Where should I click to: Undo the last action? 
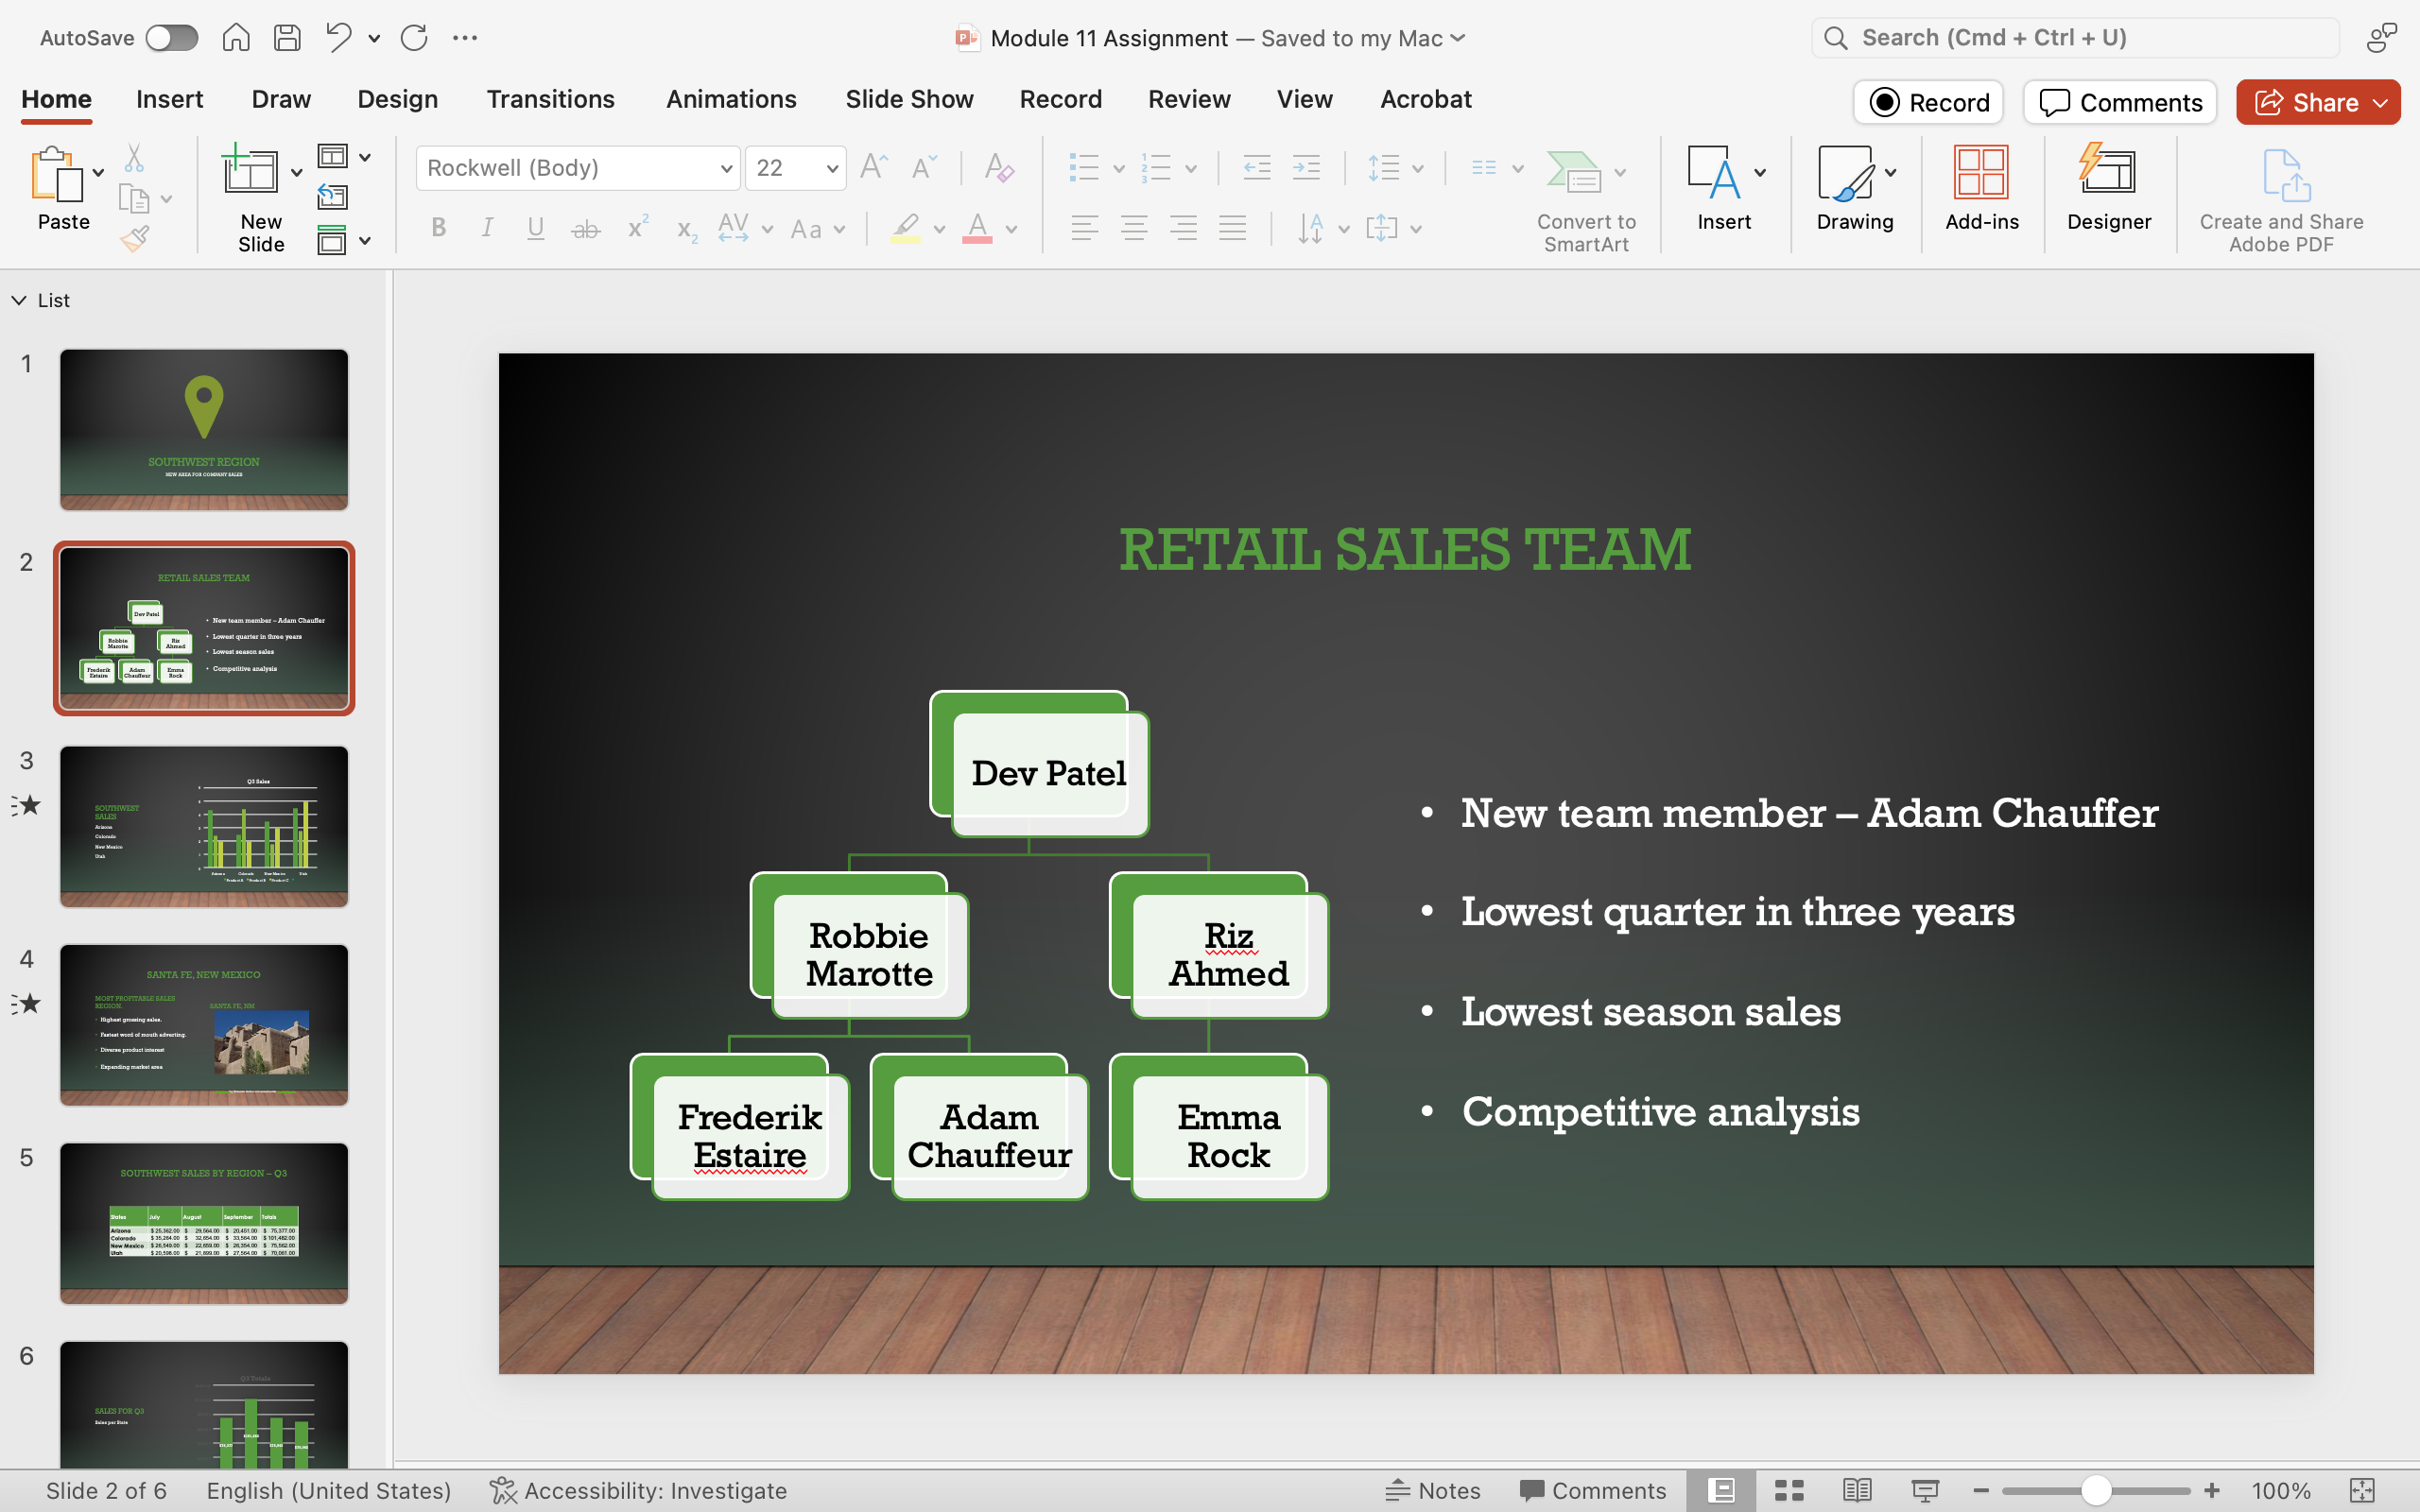(338, 38)
